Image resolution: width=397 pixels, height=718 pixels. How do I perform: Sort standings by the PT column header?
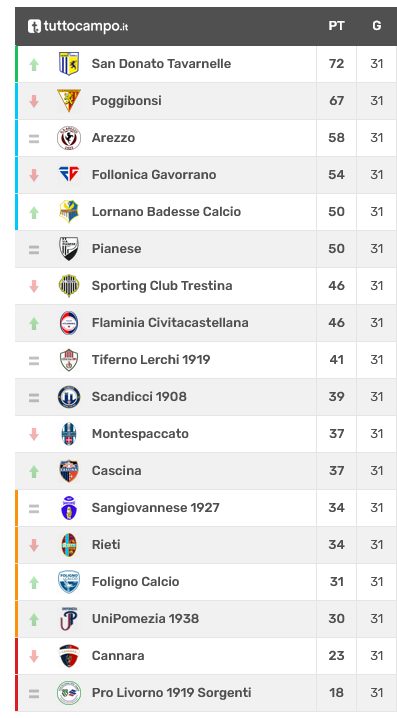pos(336,26)
